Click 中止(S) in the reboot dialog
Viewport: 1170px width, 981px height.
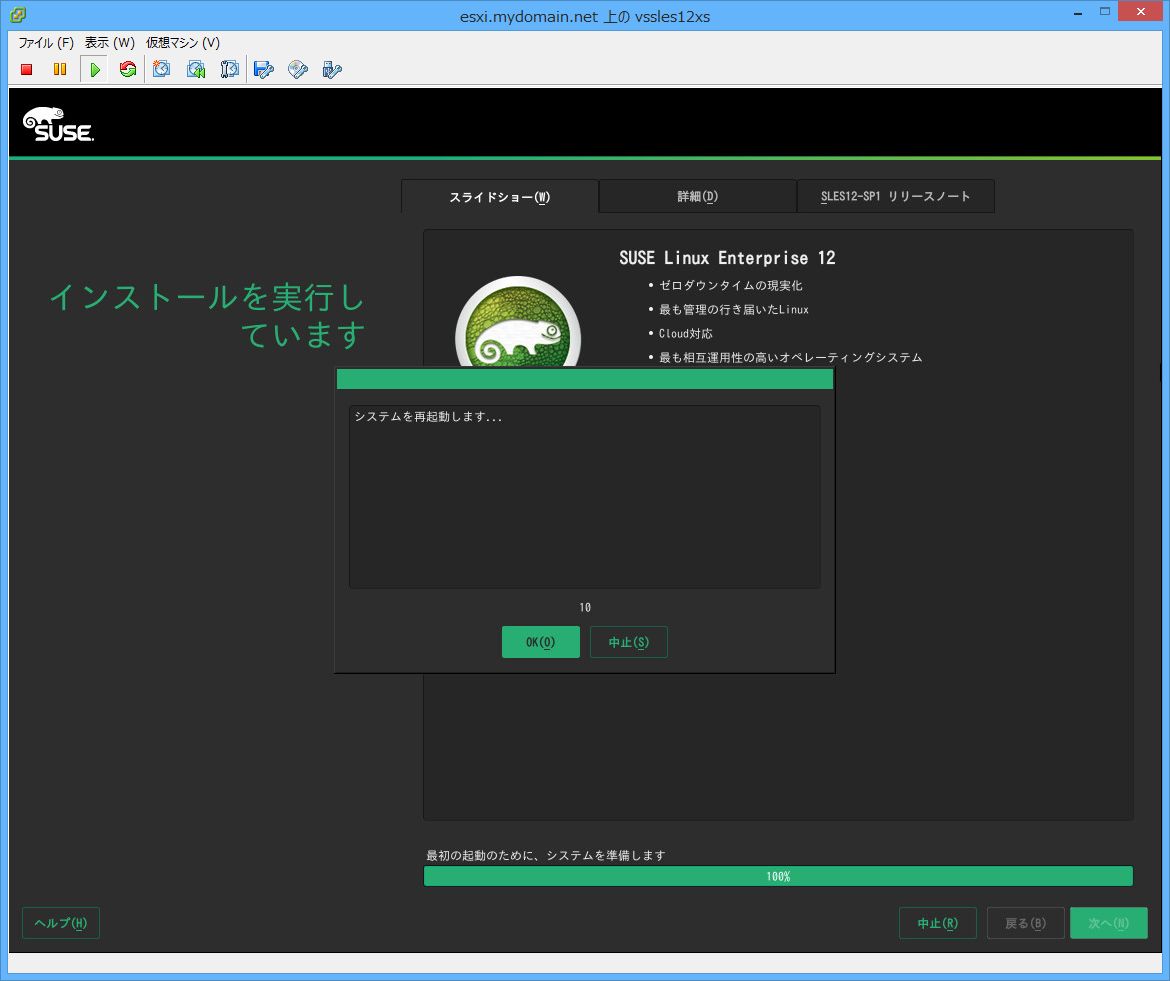[628, 642]
